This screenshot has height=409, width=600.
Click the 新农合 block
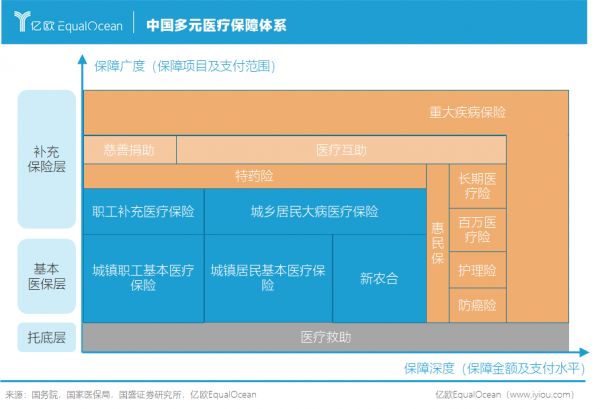pyautogui.click(x=378, y=277)
